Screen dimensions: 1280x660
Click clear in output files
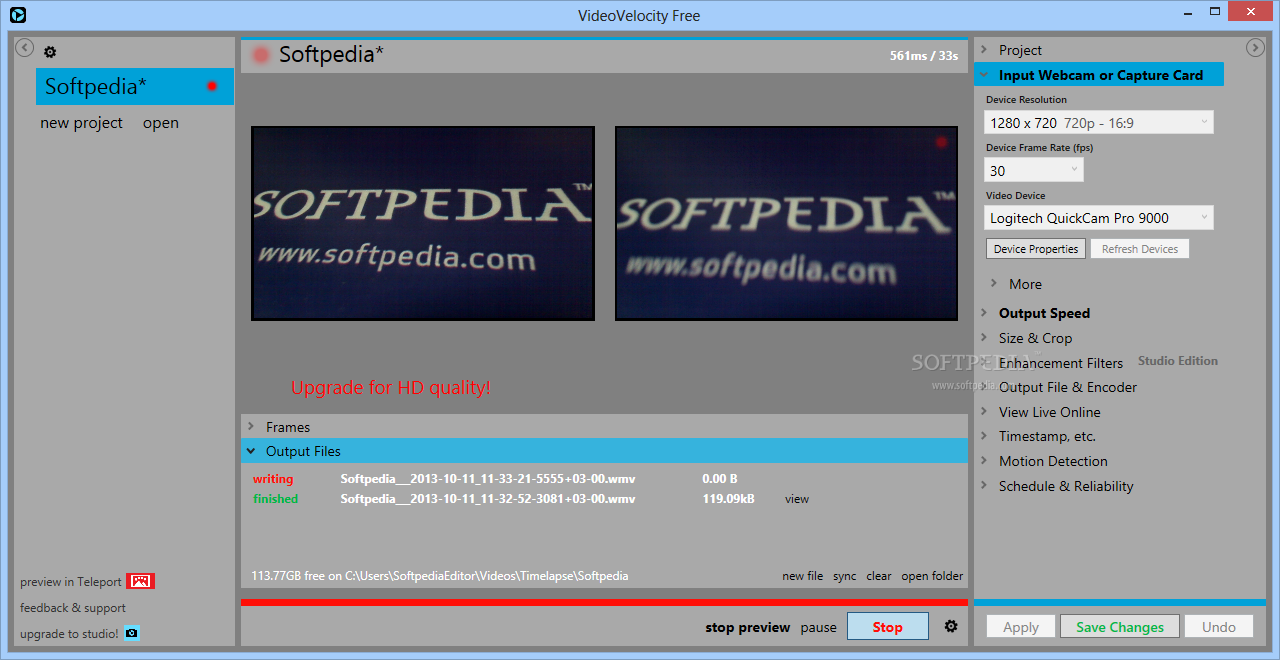(879, 576)
